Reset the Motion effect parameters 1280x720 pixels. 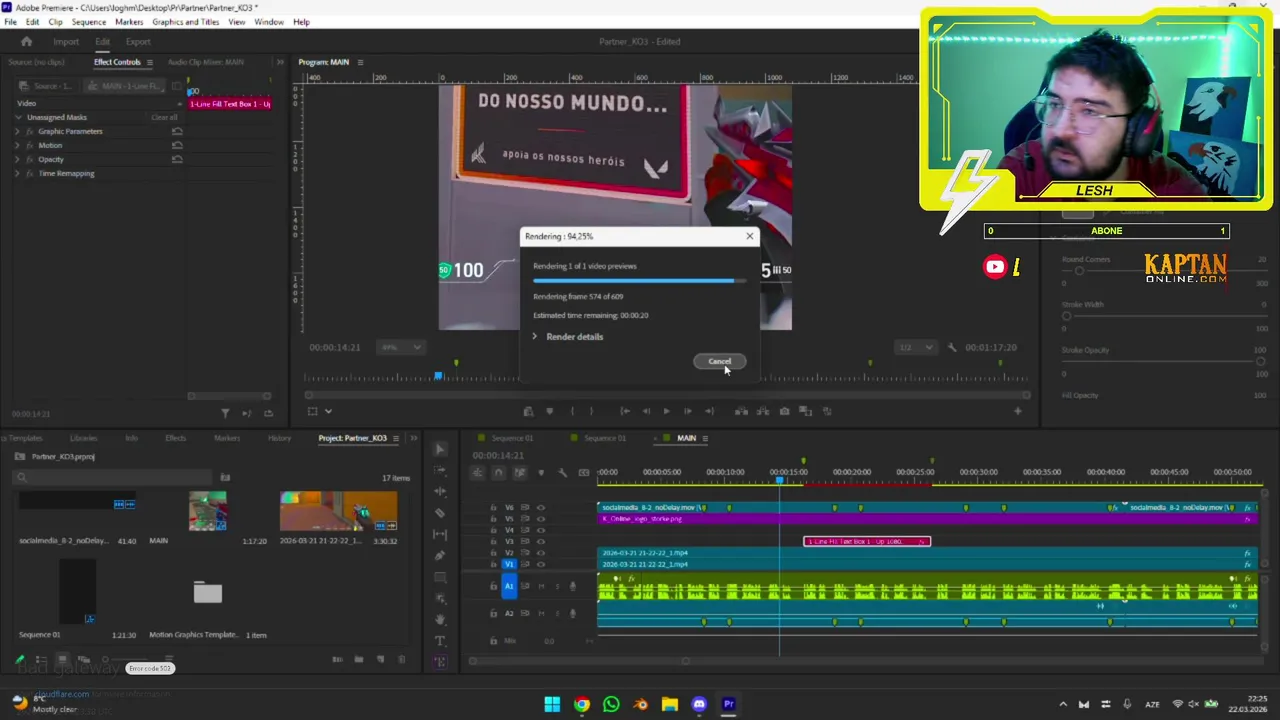tap(177, 145)
